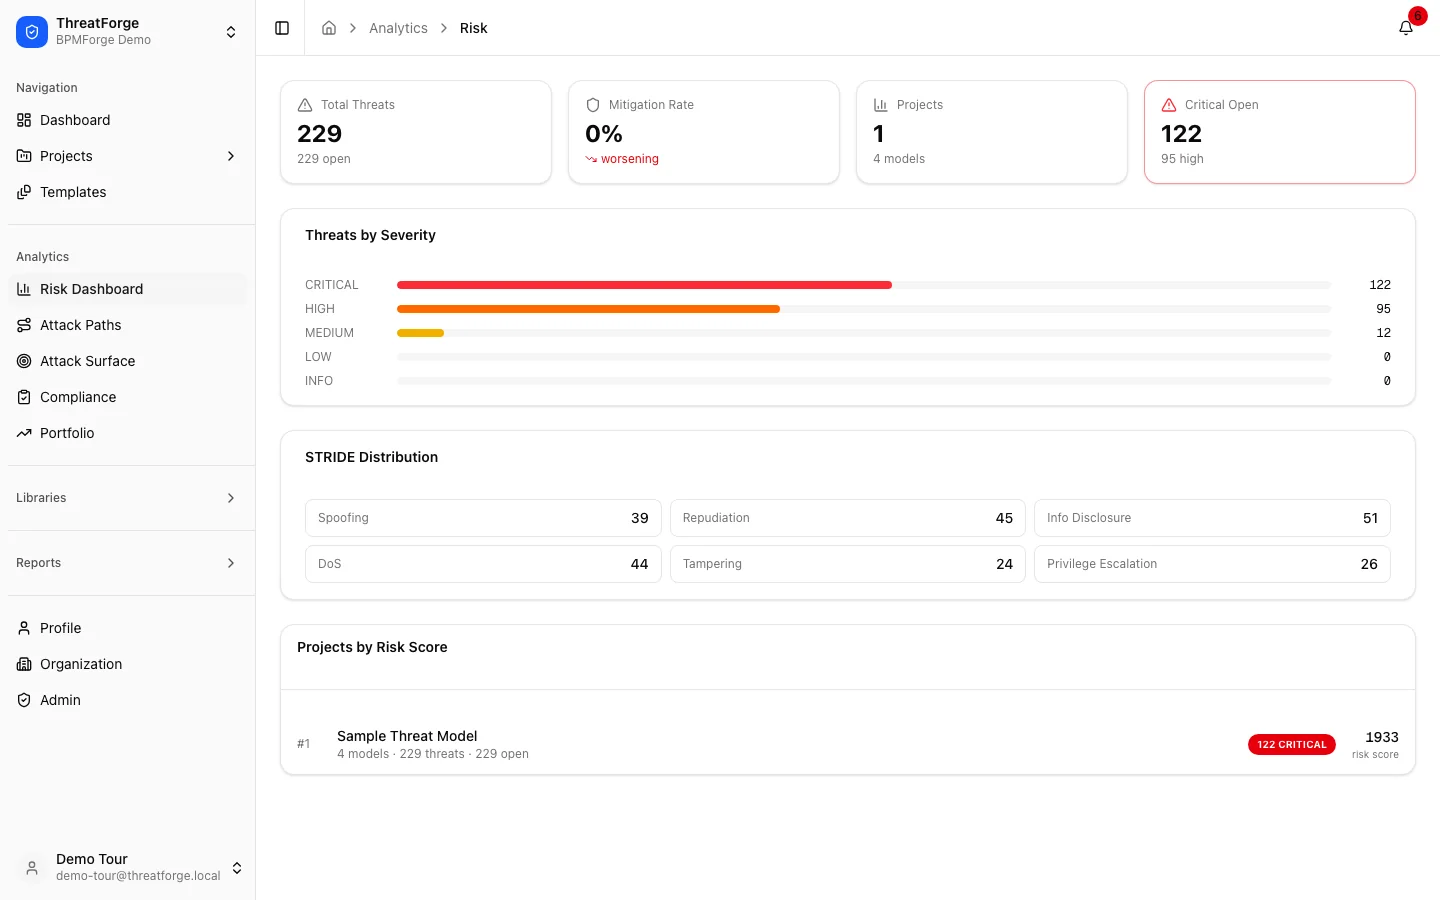
Task: Open the ThreatForge organization switcher
Action: 127,32
